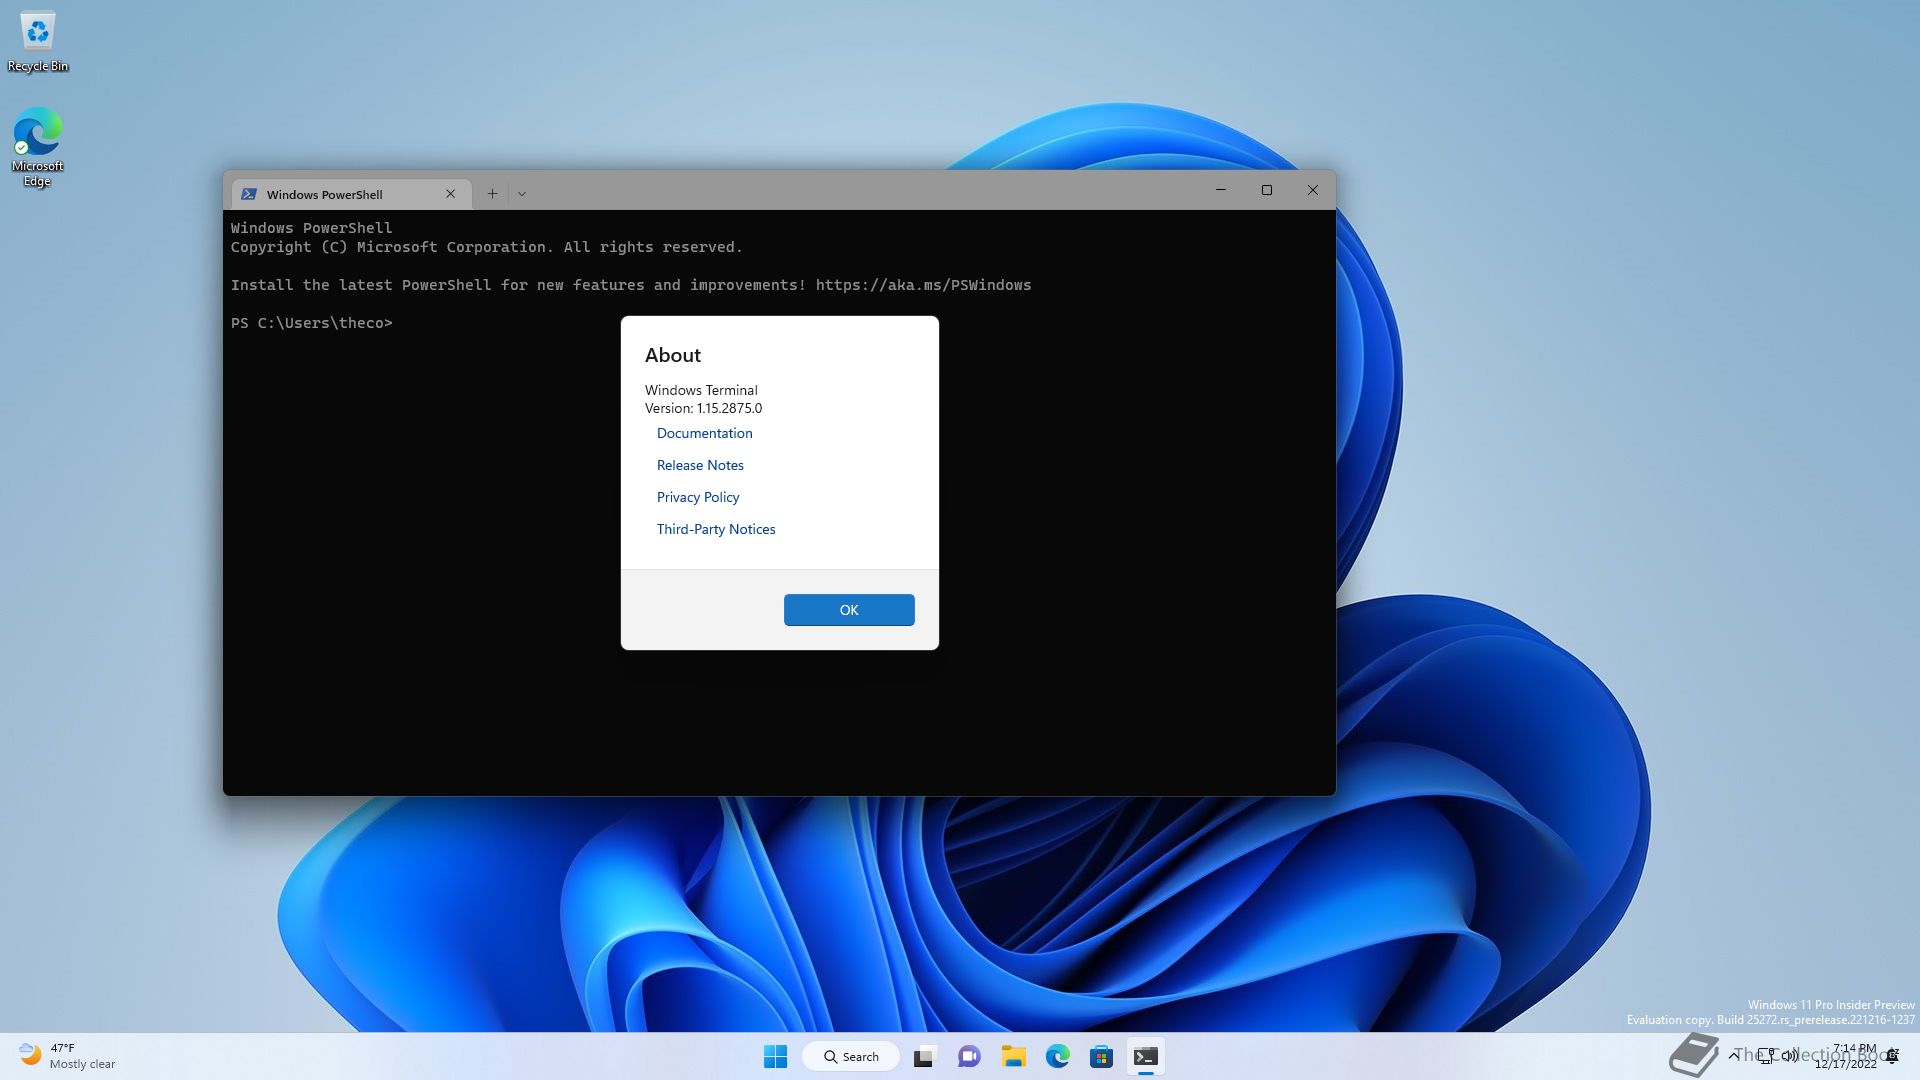Image resolution: width=1920 pixels, height=1080 pixels.
Task: Open the Windows Start menu
Action: (775, 1056)
